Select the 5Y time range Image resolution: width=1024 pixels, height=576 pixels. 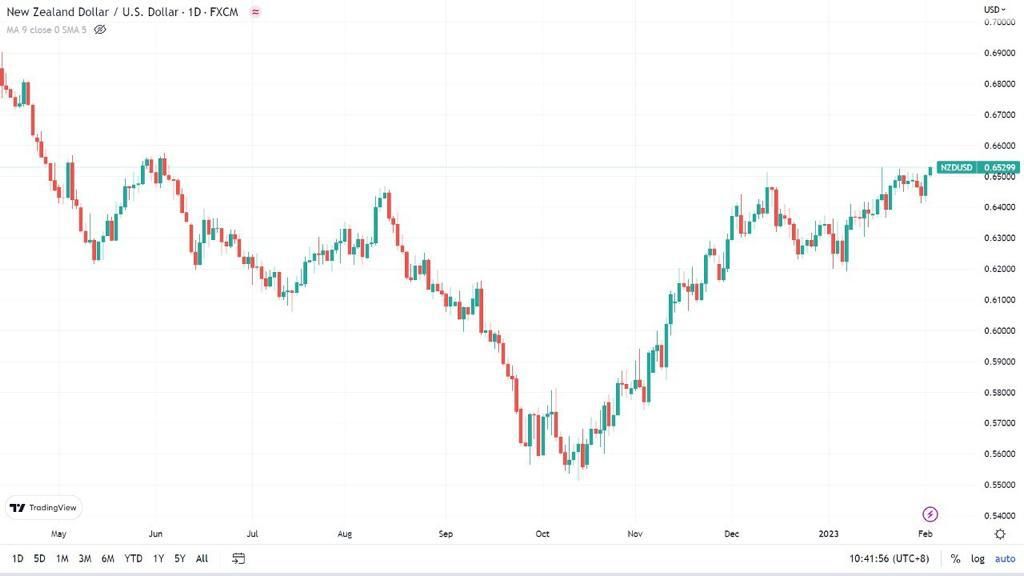(x=180, y=558)
